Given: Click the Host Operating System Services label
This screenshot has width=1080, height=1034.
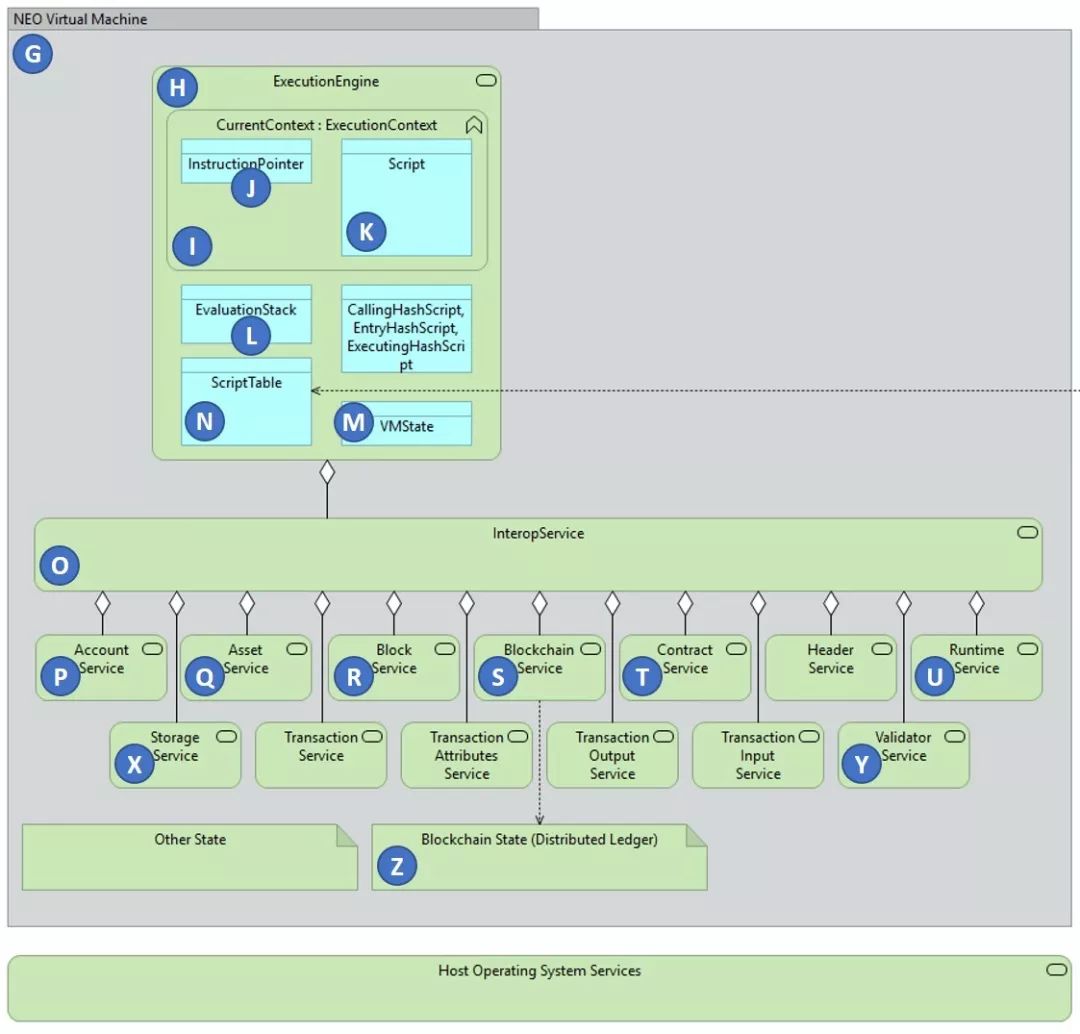Looking at the screenshot, I should coord(539,971).
